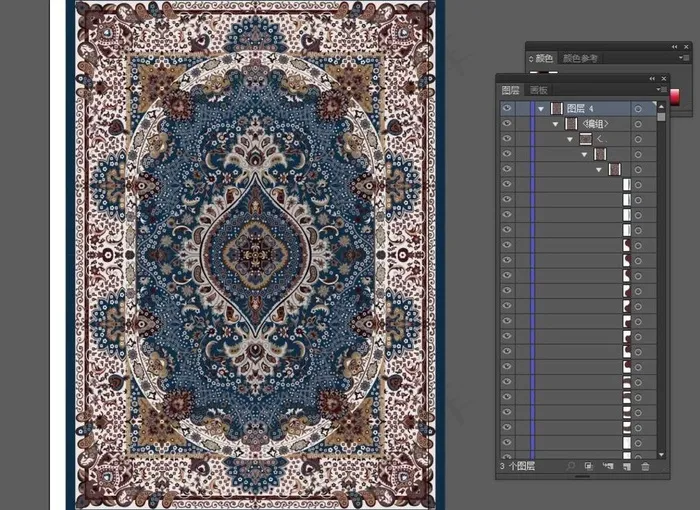
Task: Collapse Layers panel with double-arrow icon
Action: pos(652,78)
